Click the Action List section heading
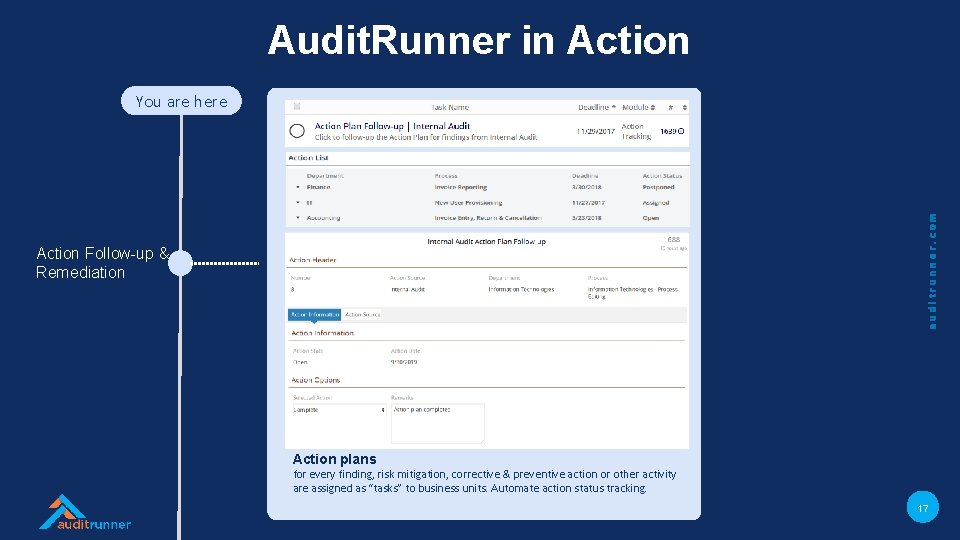The height and width of the screenshot is (540, 960). 309,158
